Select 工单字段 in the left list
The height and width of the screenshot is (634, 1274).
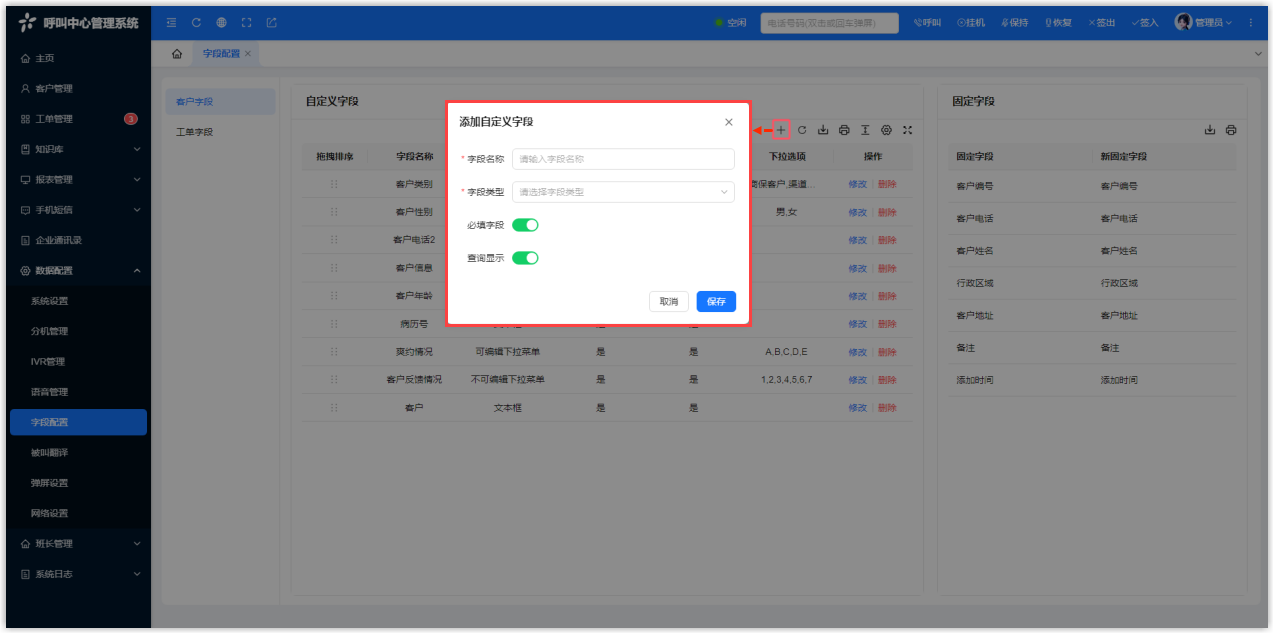click(x=195, y=132)
